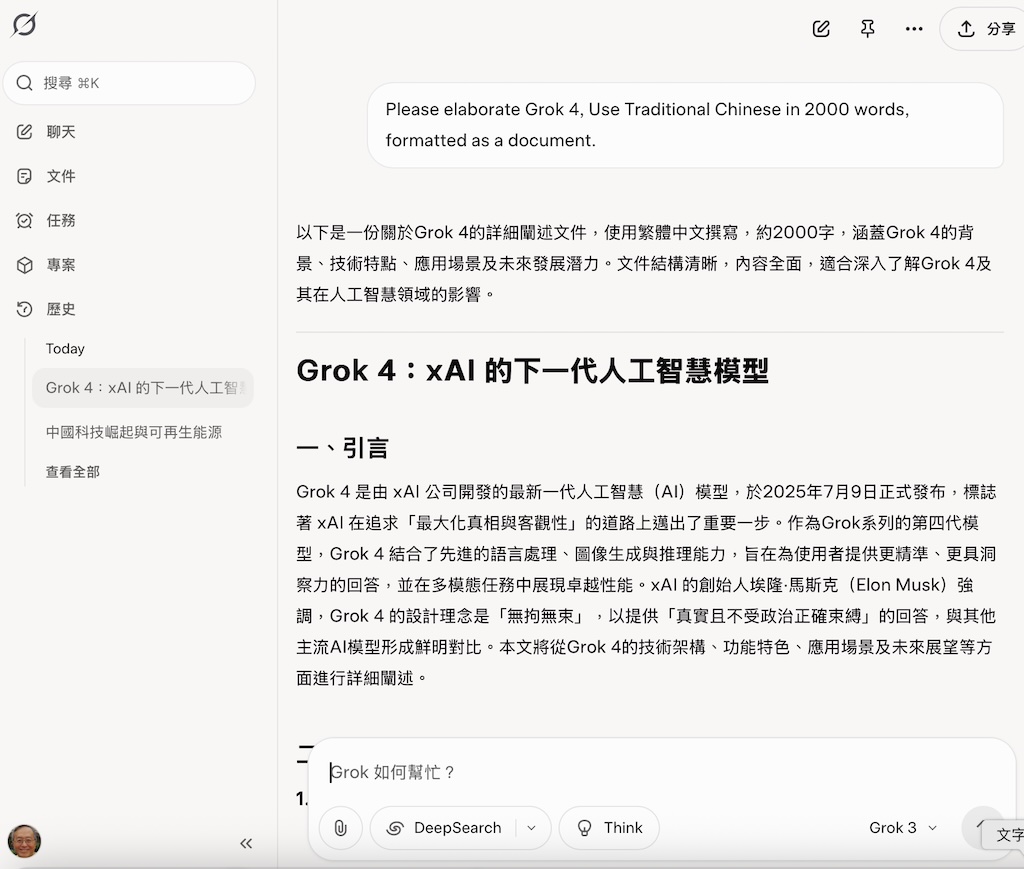Click the search magnifier icon
1024x869 pixels.
24,83
